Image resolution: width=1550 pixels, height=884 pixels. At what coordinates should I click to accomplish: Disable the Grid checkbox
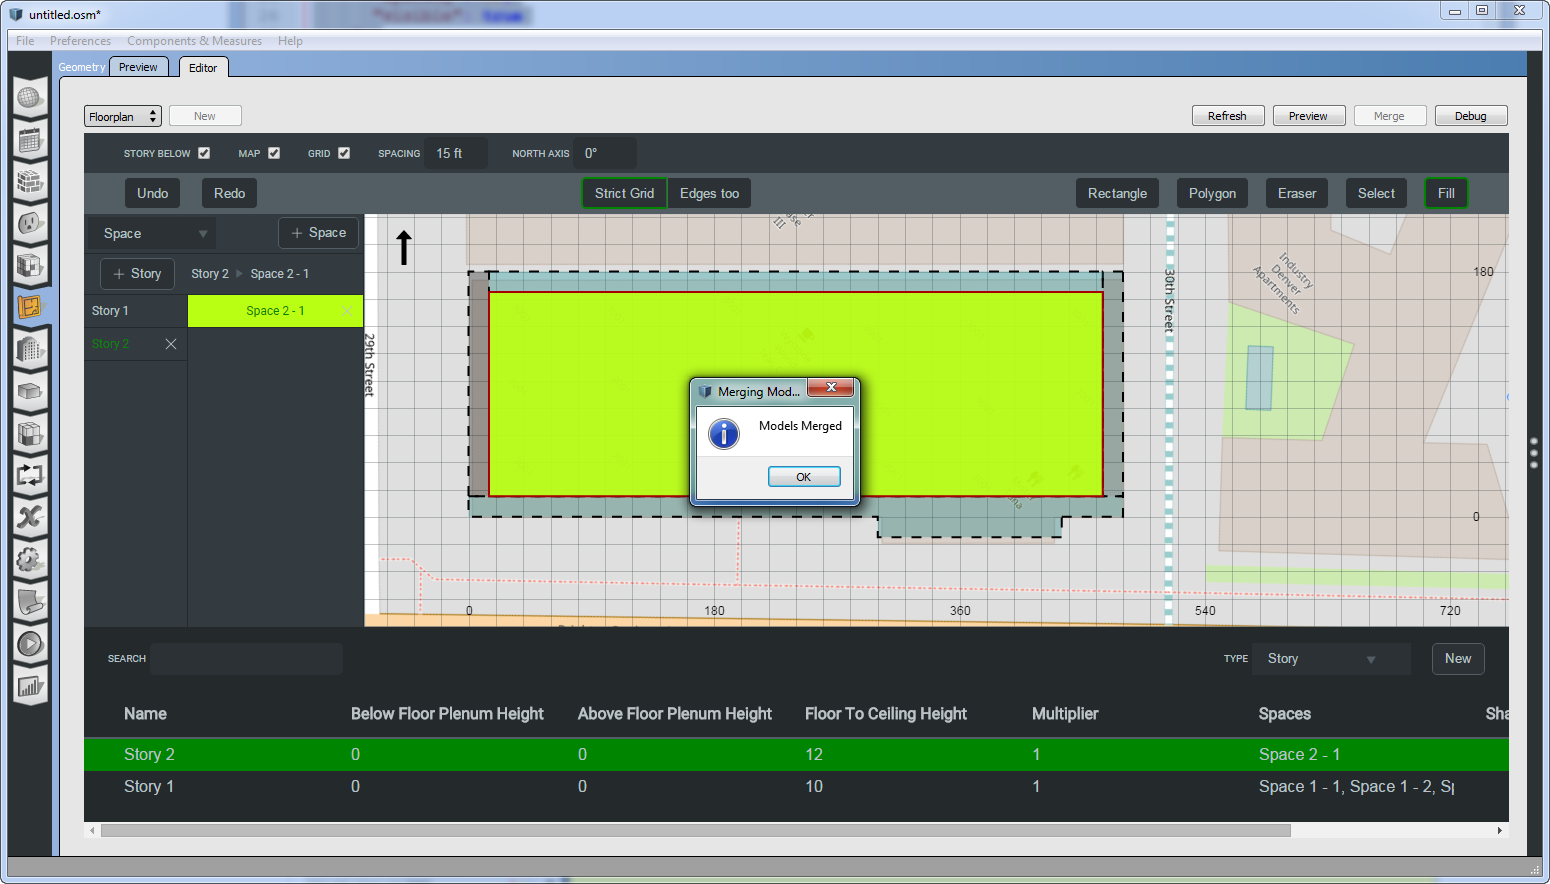[x=344, y=153]
